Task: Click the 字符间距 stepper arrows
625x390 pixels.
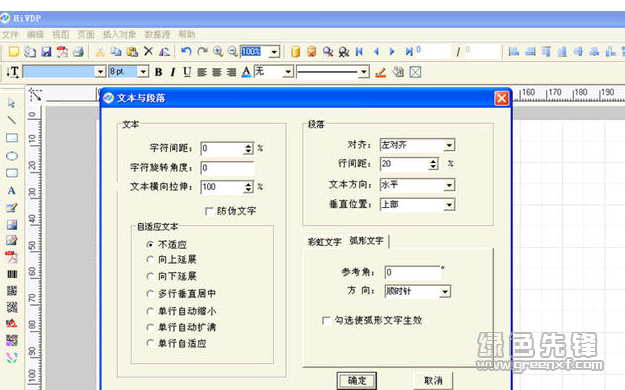Action: tap(248, 149)
